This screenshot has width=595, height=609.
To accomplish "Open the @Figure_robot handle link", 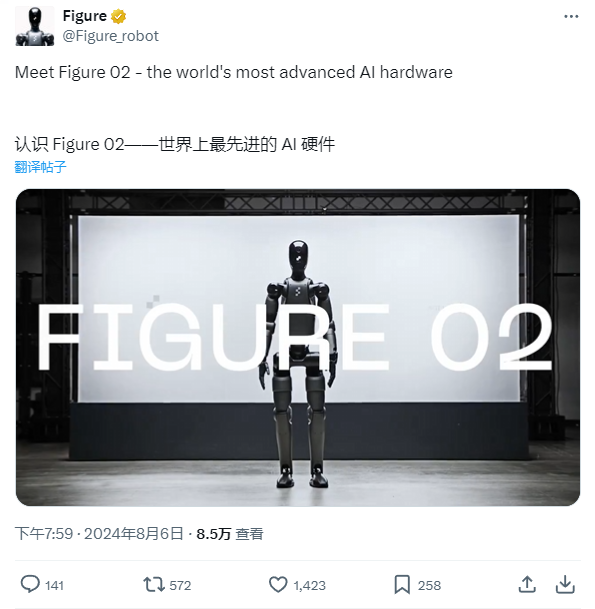I will (x=110, y=36).
